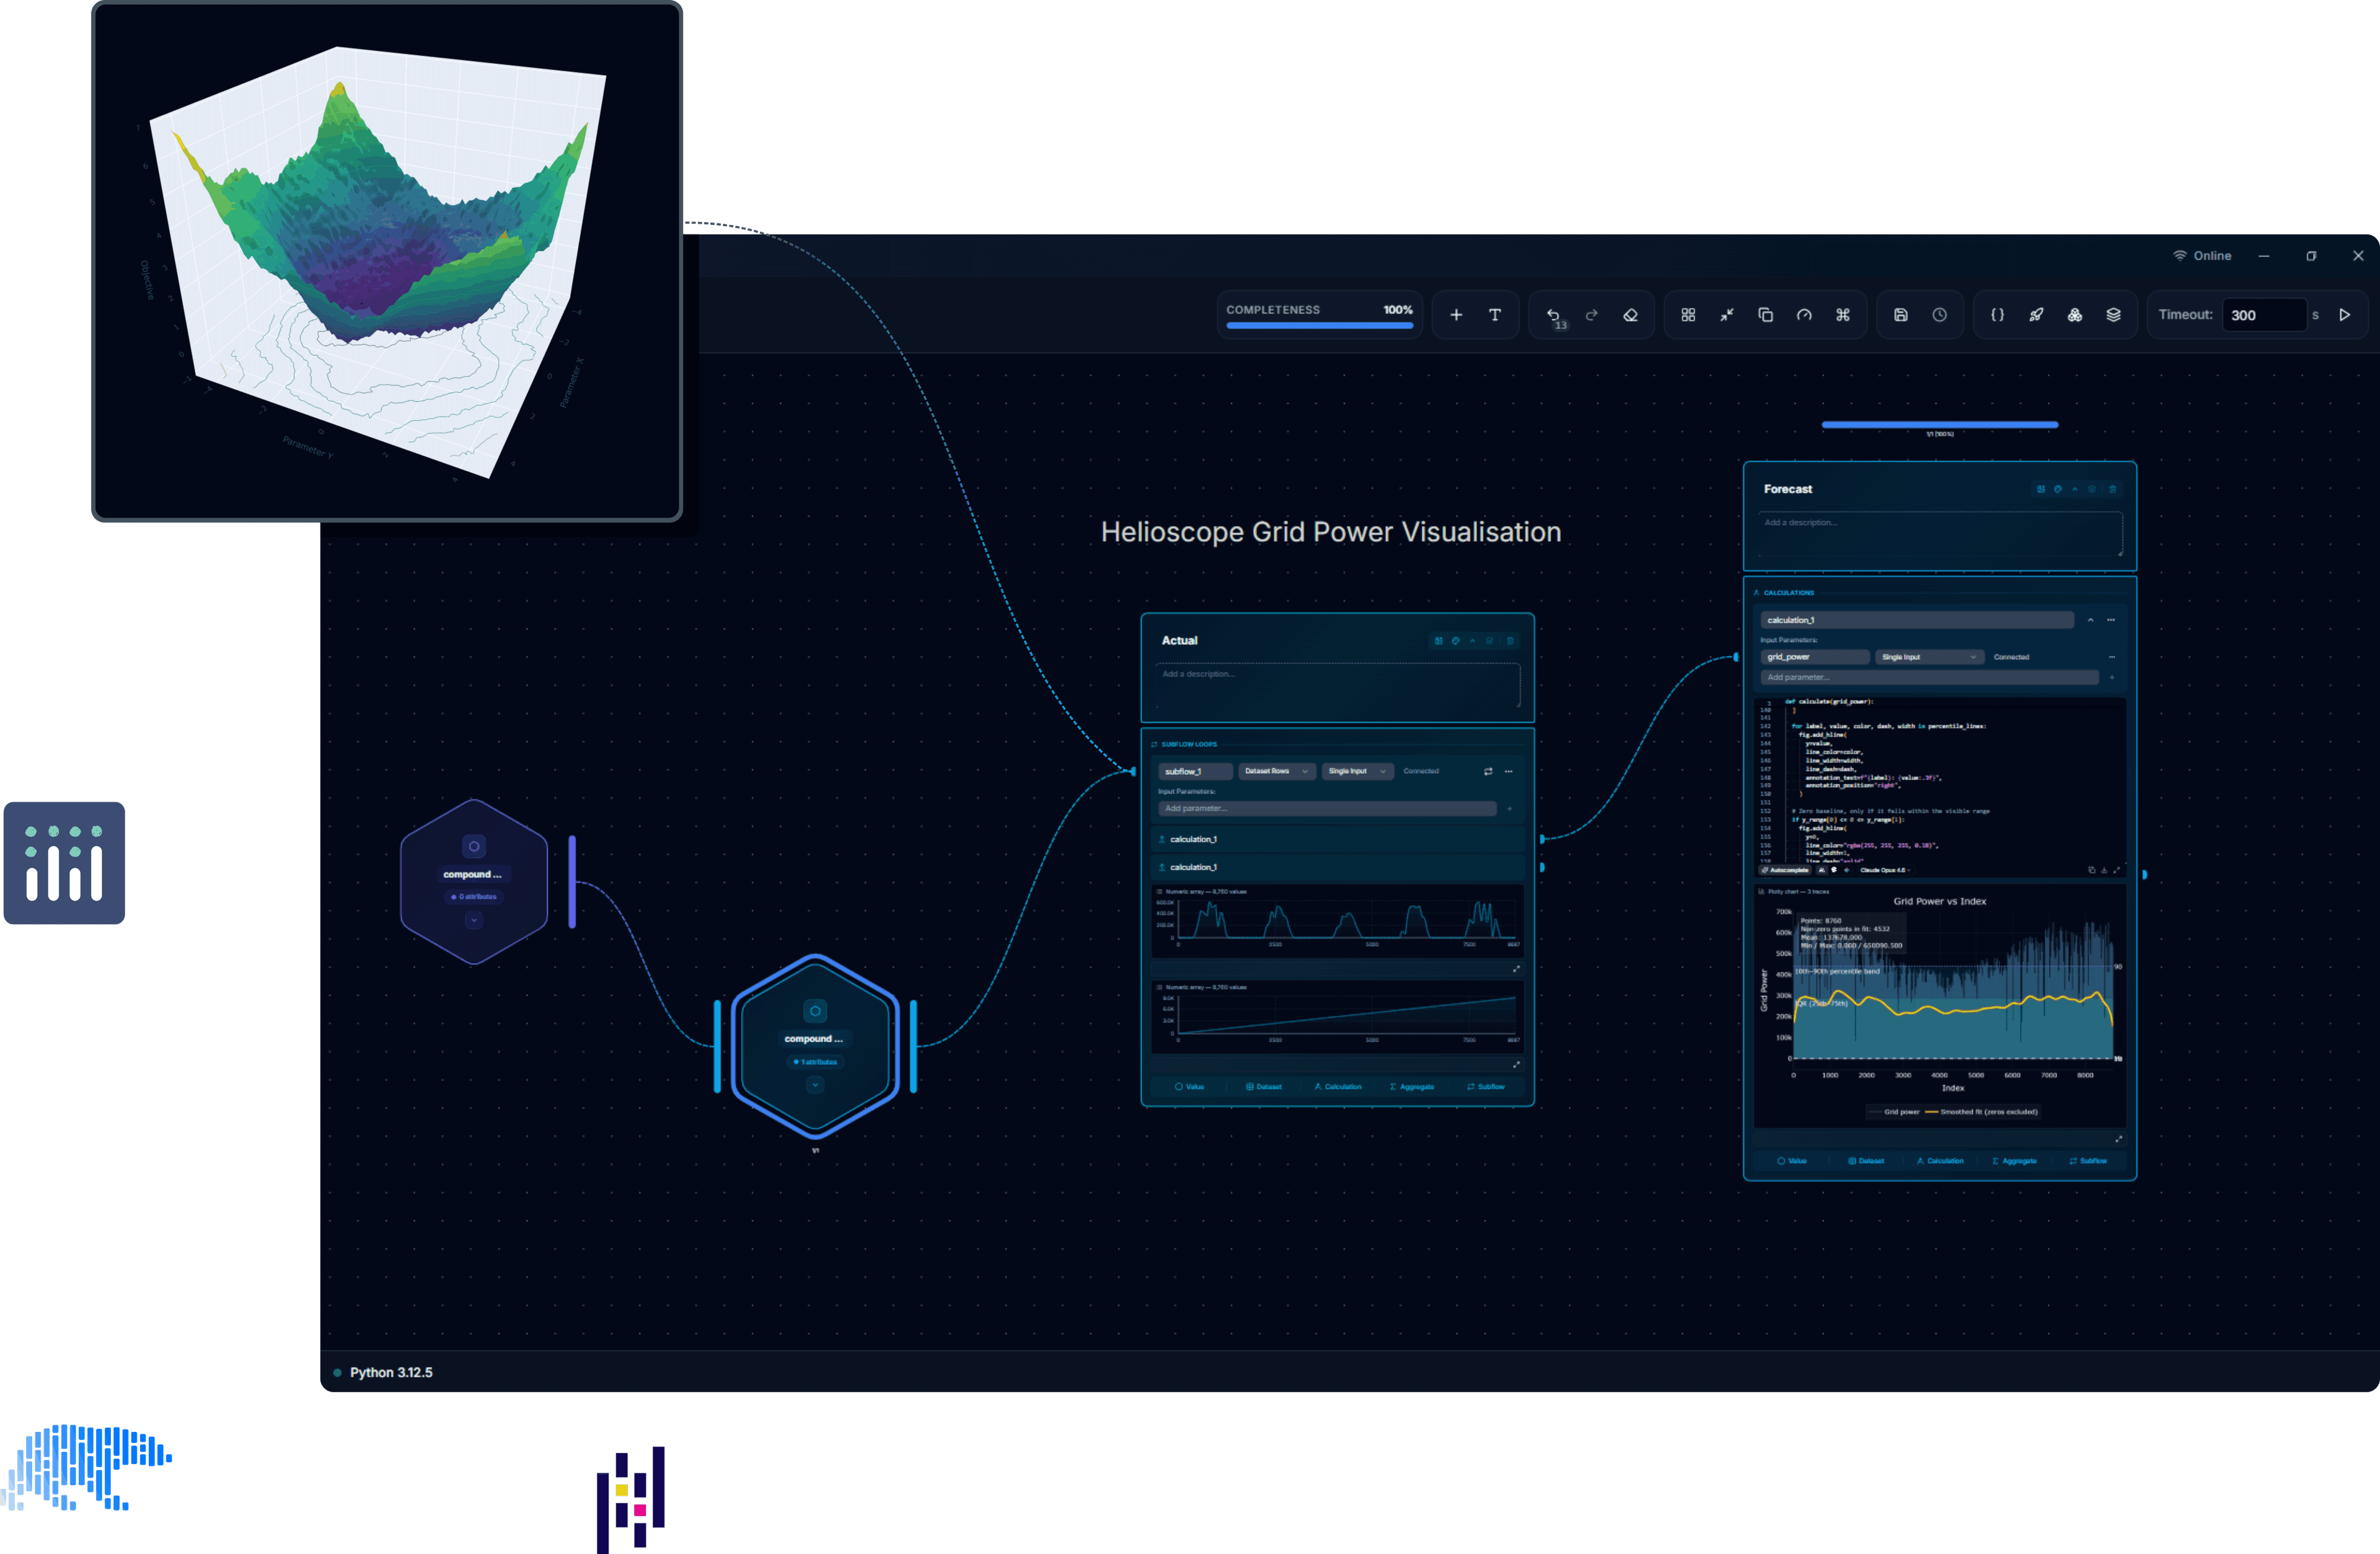Select the Calculation tab in Actual node
2380x1554 pixels.
[x=1338, y=1087]
